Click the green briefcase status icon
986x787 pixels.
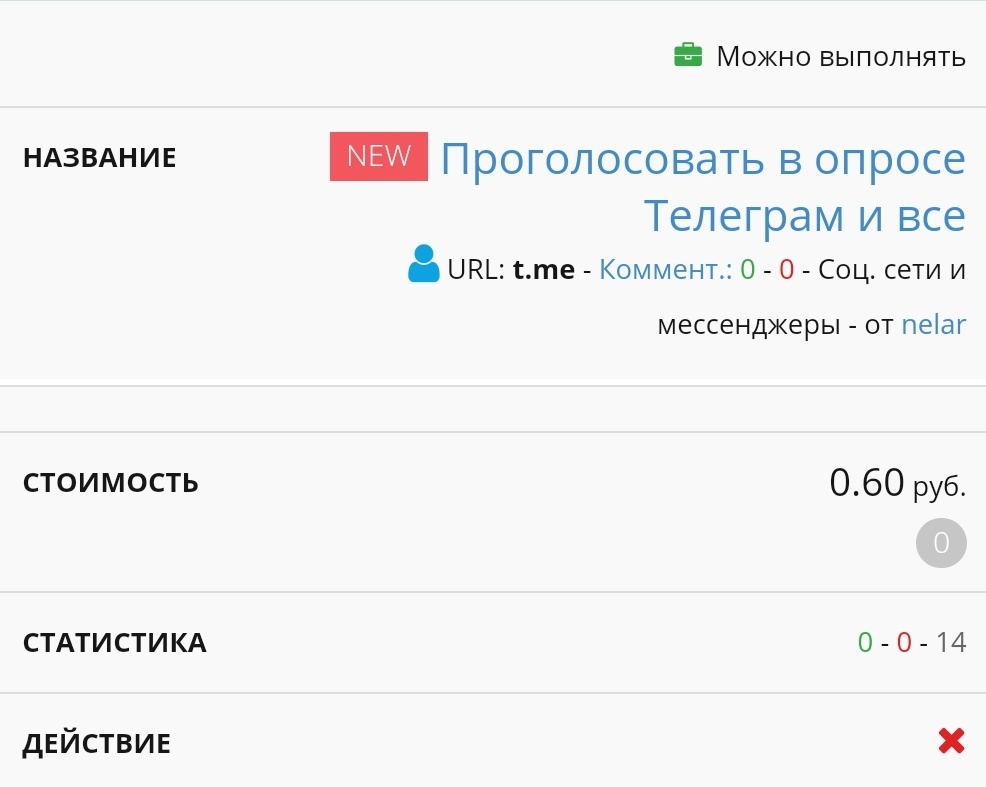point(688,55)
